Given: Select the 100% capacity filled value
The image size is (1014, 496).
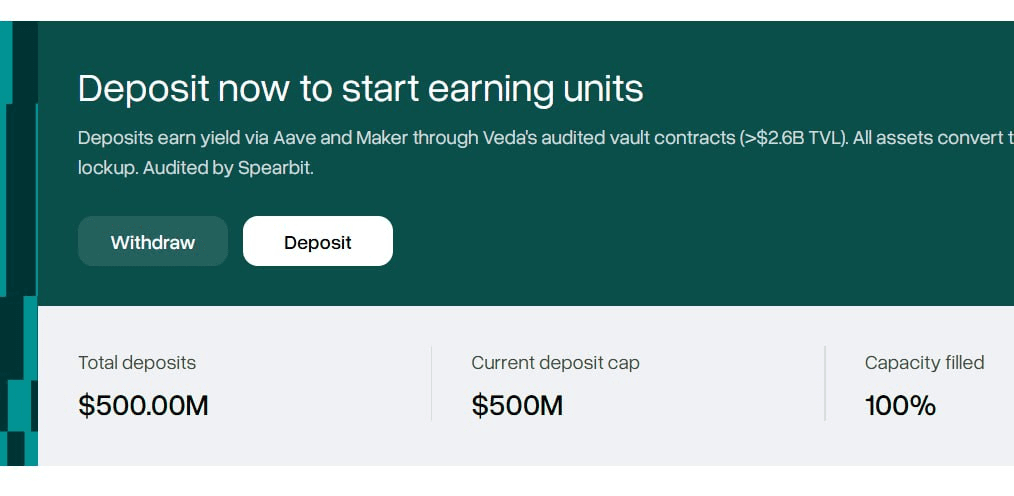Looking at the screenshot, I should 900,406.
